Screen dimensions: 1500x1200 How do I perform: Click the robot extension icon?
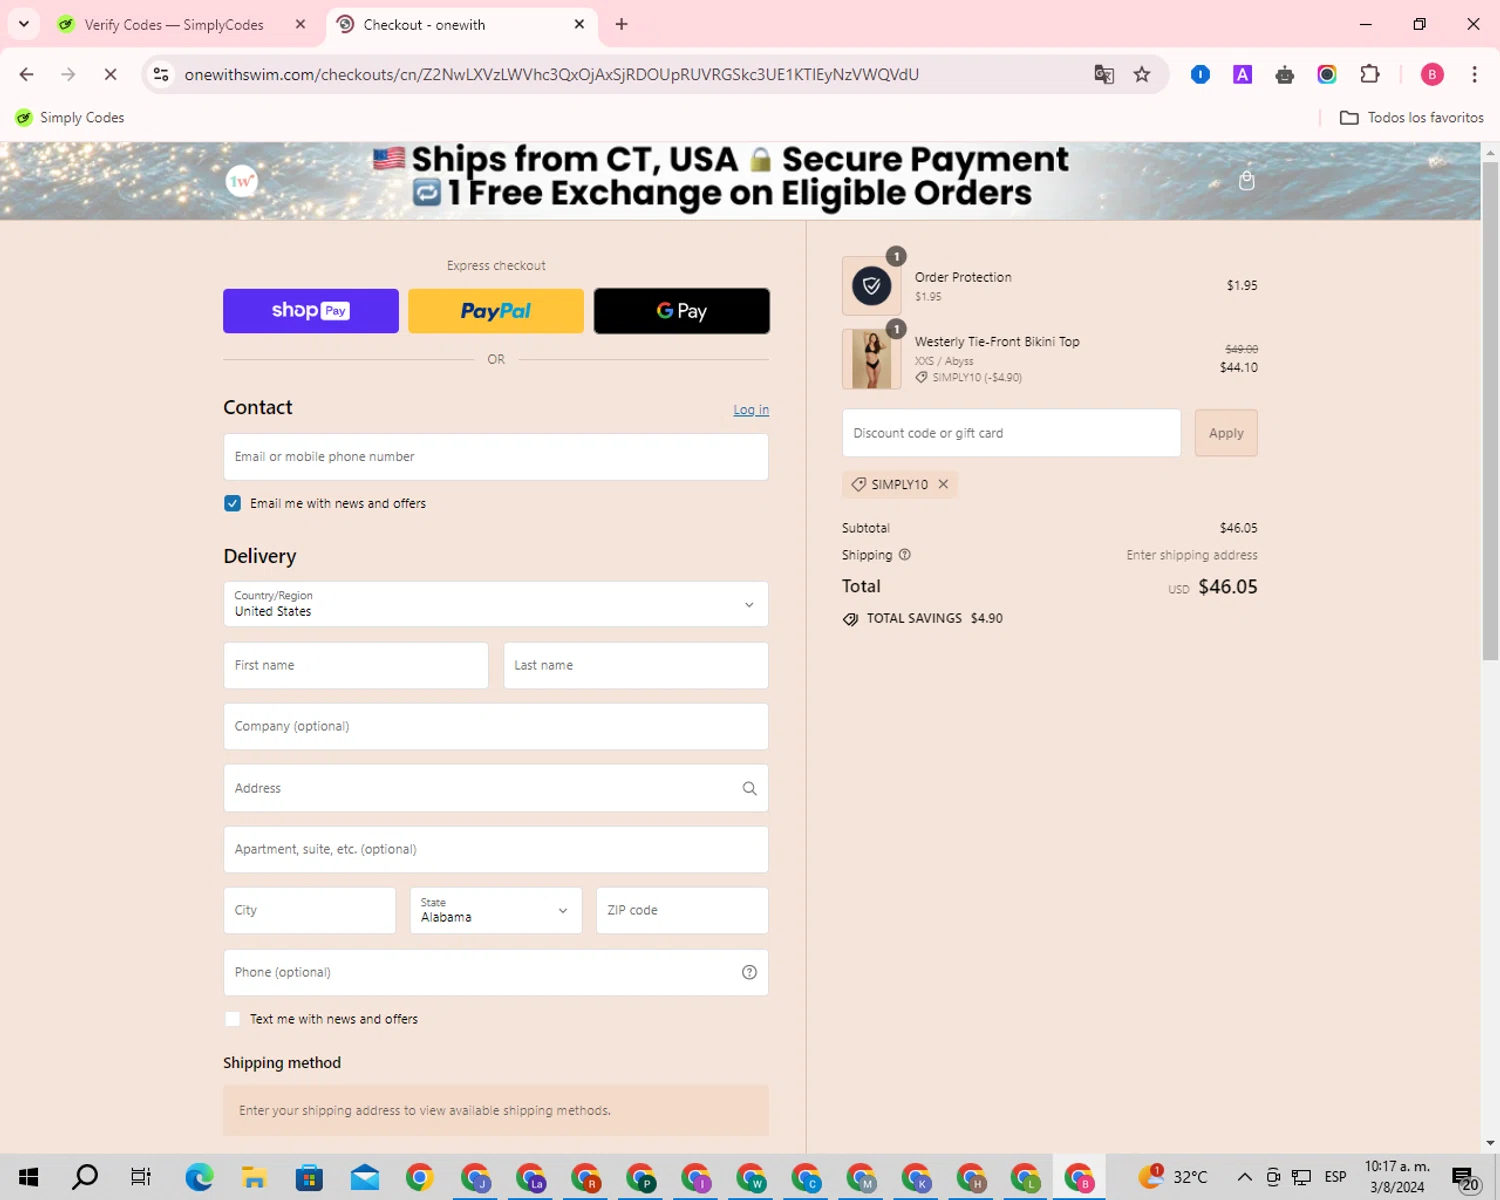[1285, 74]
